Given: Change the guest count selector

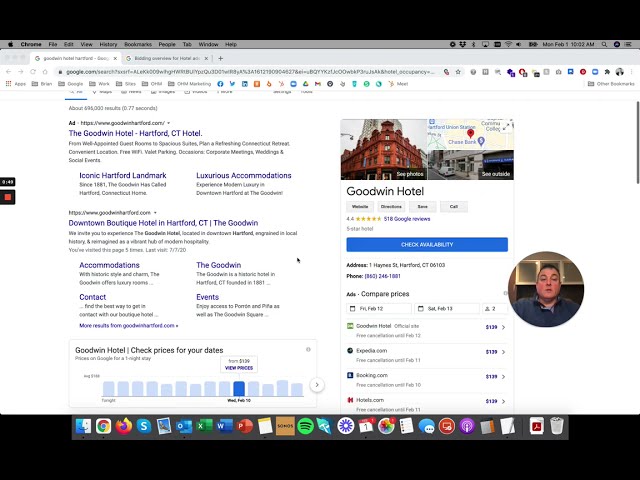Looking at the screenshot, I should point(495,309).
